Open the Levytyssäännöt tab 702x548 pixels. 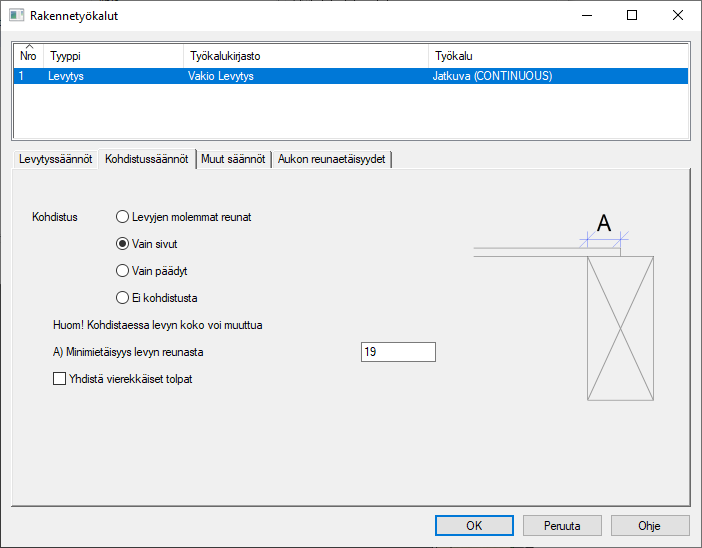[56, 160]
